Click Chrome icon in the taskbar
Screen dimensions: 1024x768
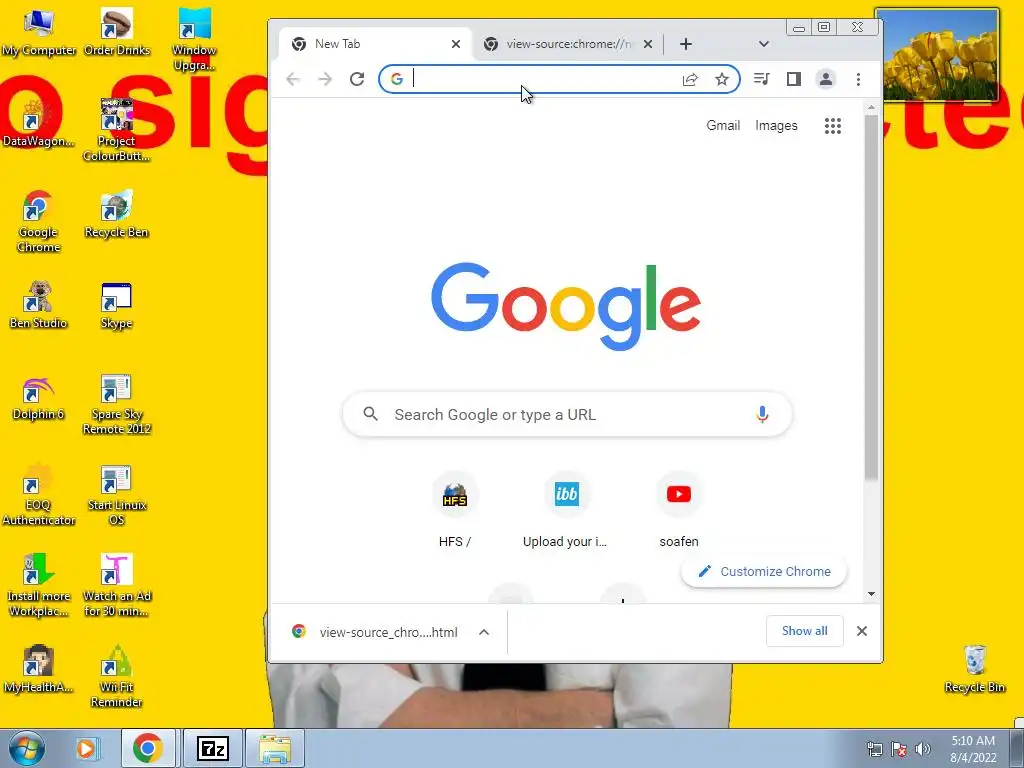pyautogui.click(x=148, y=748)
